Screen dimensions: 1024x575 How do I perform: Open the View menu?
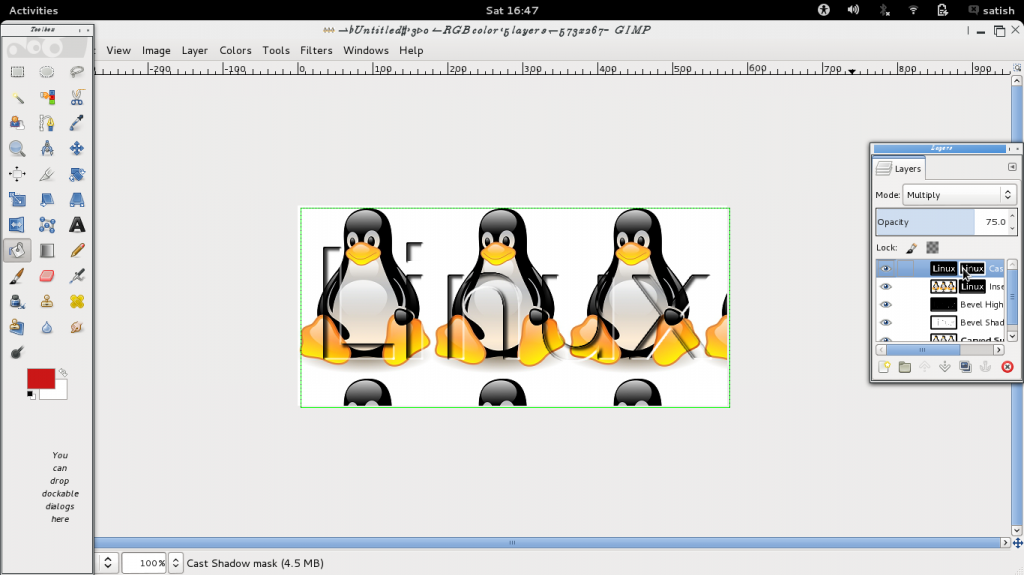(118, 50)
